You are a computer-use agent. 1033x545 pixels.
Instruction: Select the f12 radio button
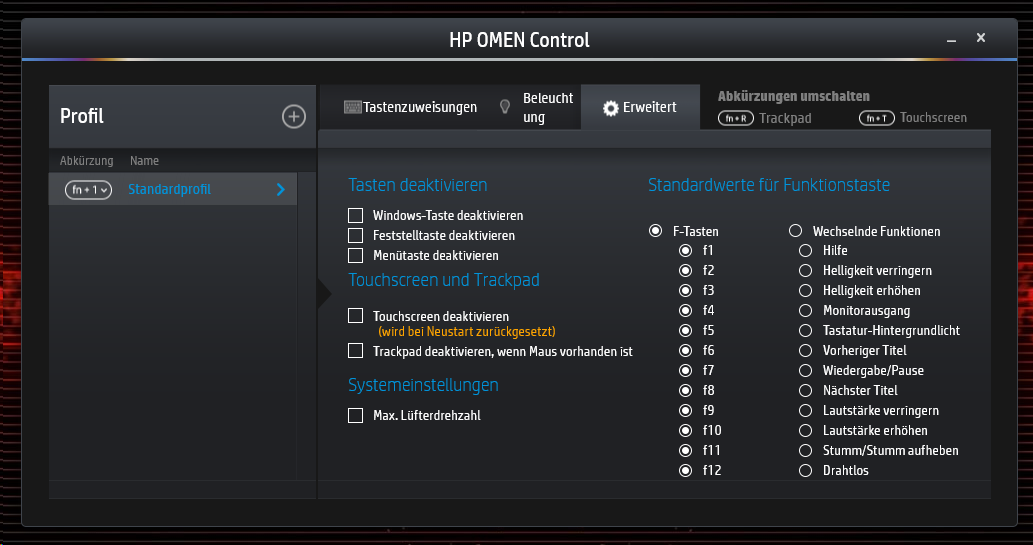686,471
